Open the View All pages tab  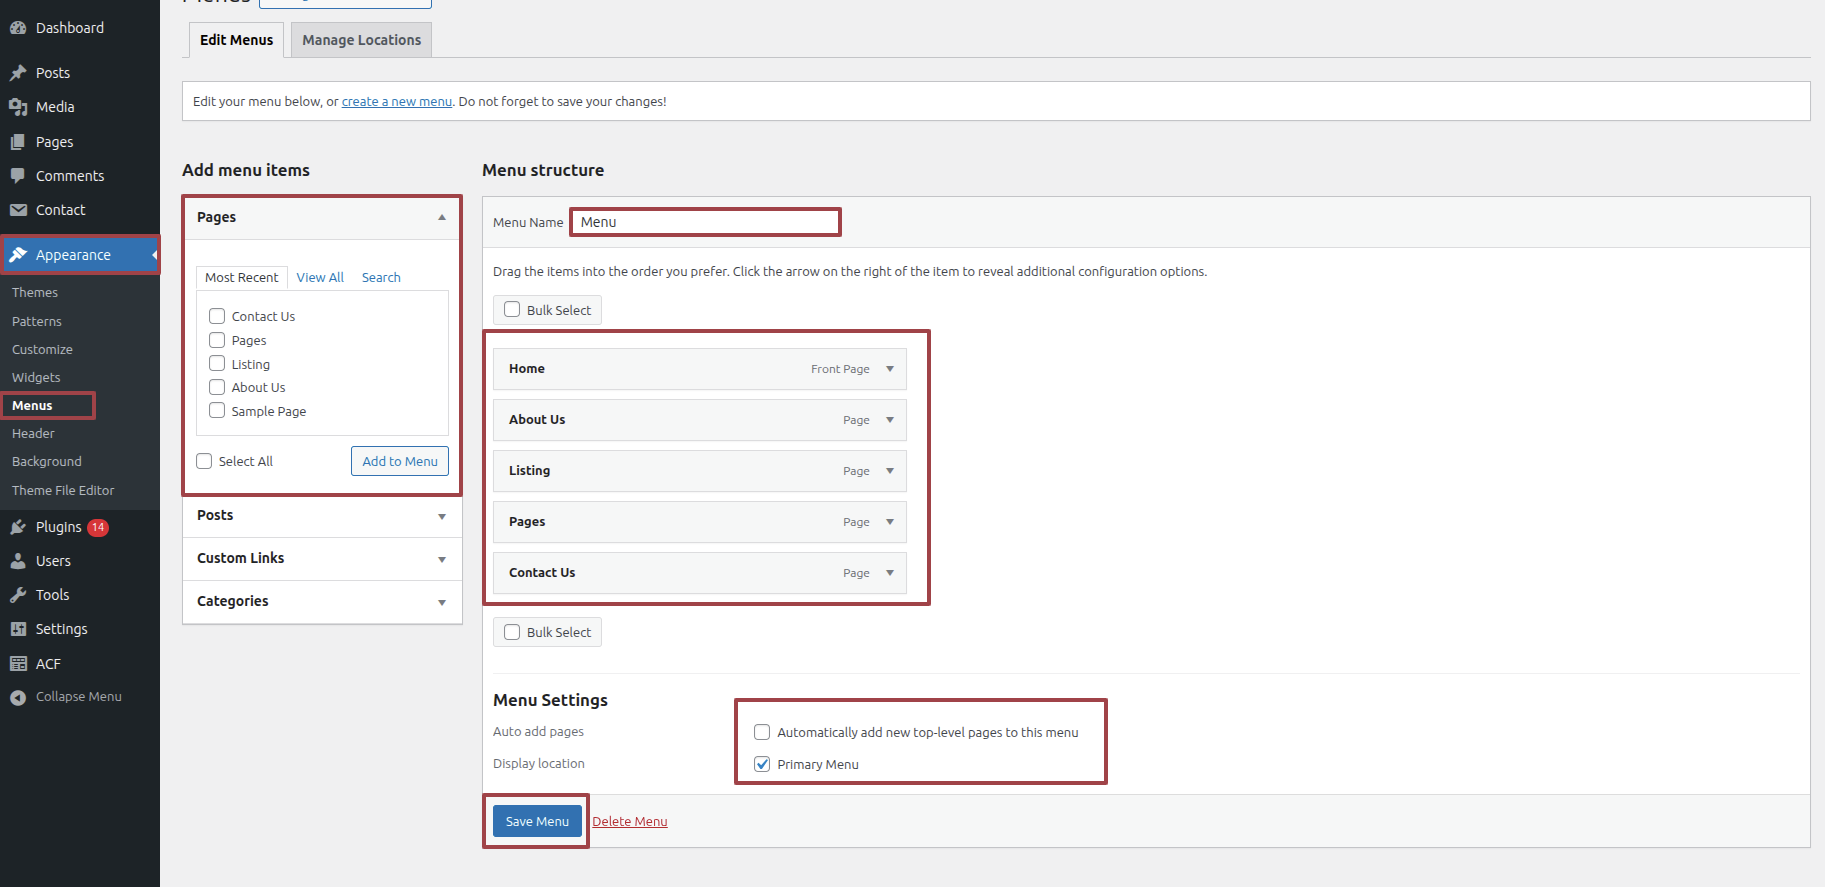pyautogui.click(x=320, y=277)
